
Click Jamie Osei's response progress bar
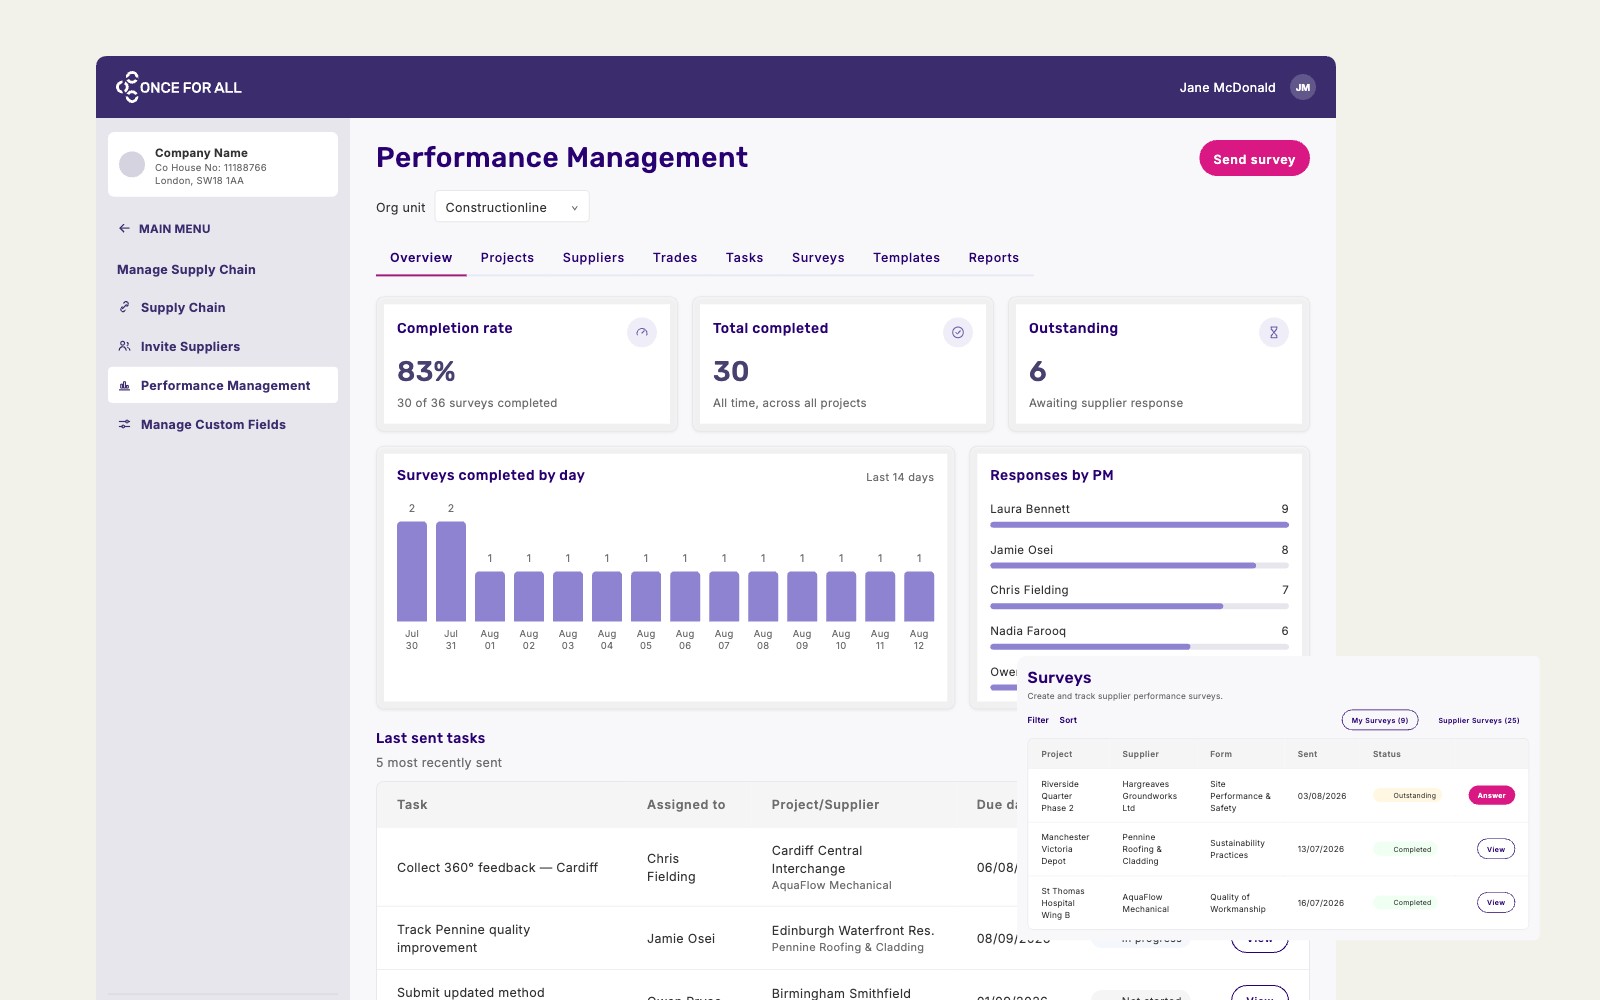tap(1139, 565)
